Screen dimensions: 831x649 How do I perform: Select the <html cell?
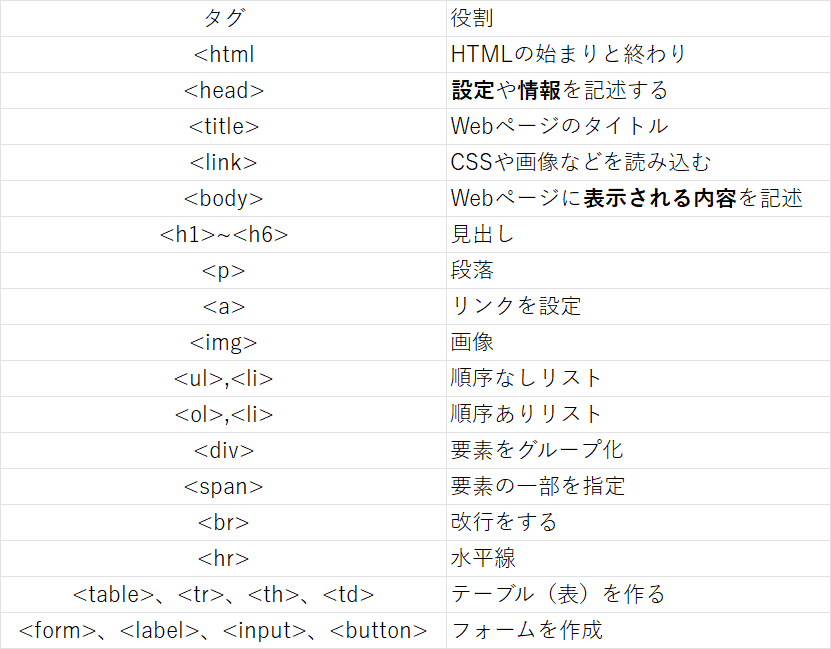223,54
